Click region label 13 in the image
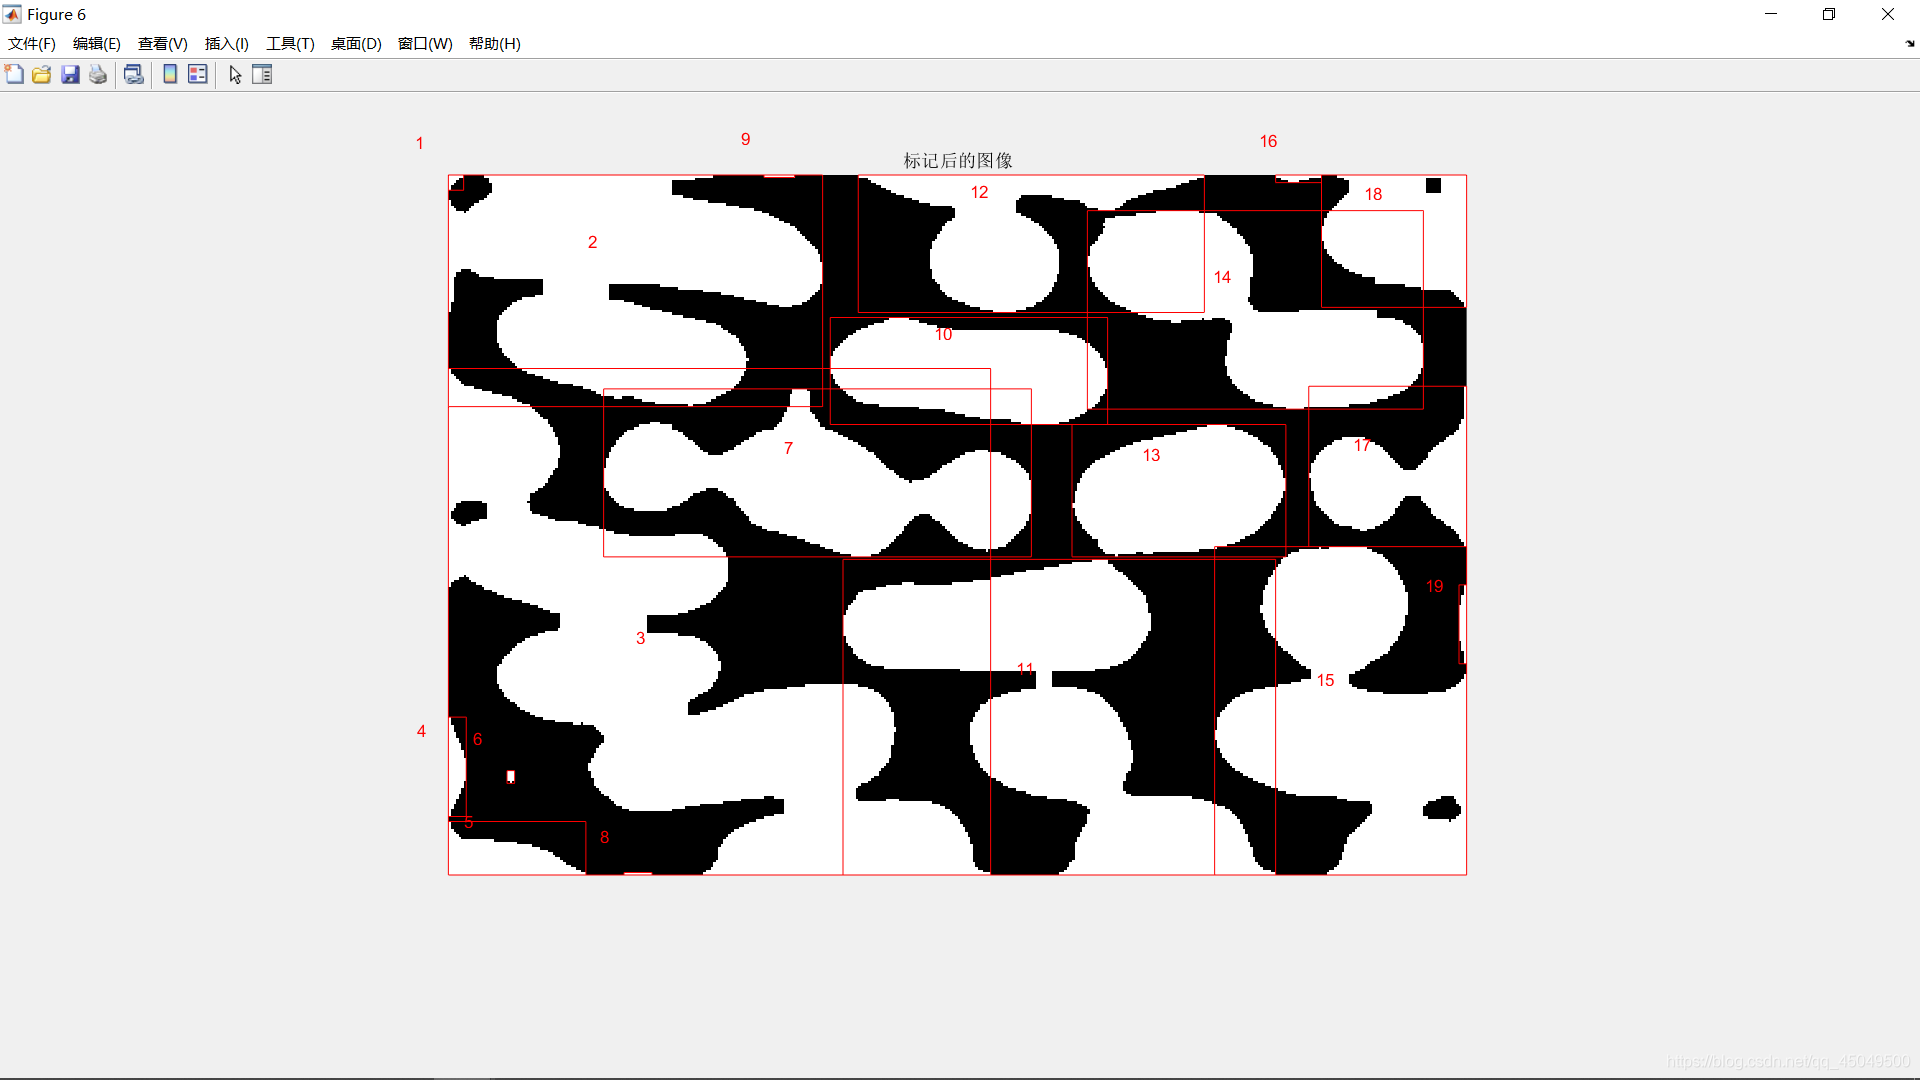The height and width of the screenshot is (1080, 1920). 1151,456
